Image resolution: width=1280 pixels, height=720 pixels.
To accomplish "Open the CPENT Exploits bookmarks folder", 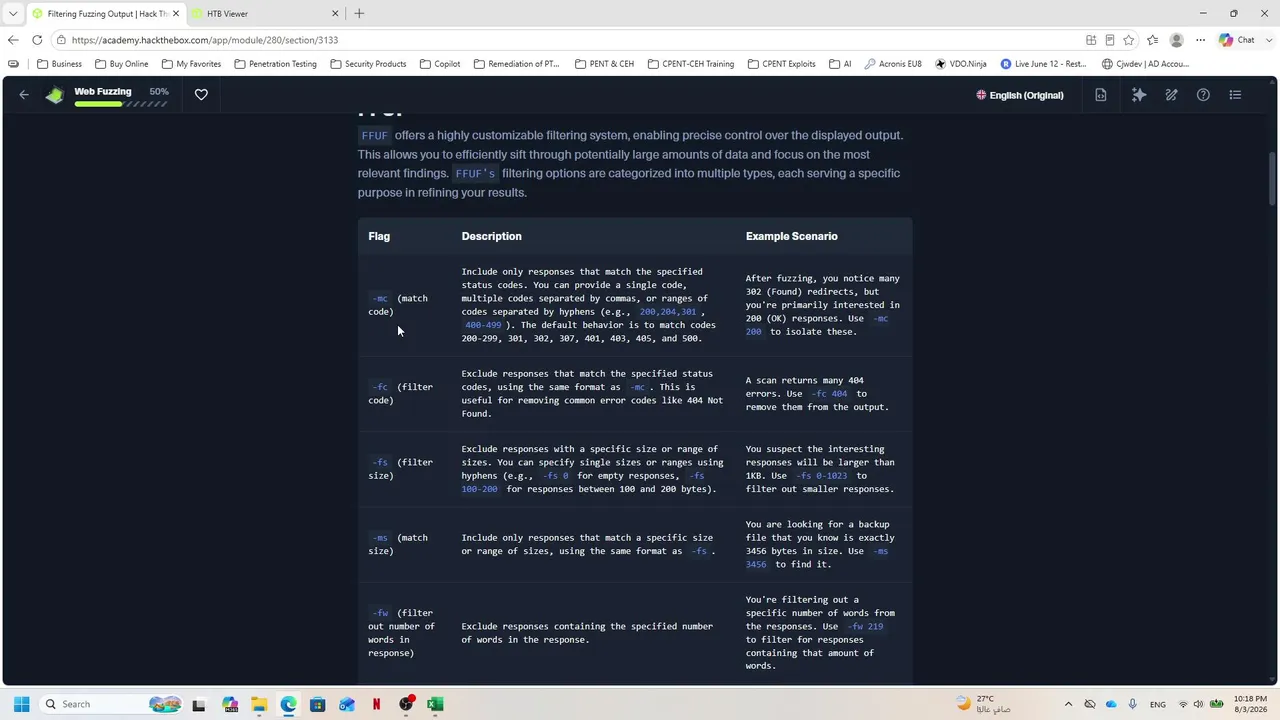I will (x=782, y=64).
